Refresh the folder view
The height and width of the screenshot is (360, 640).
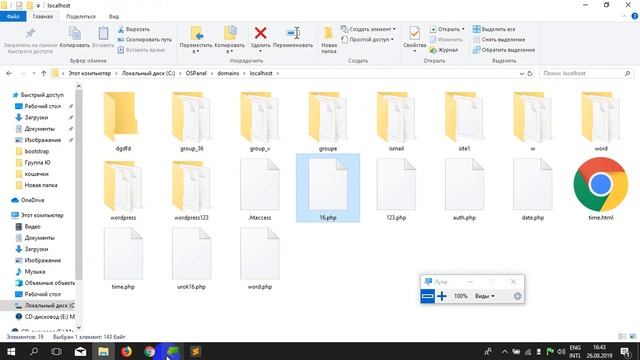(530, 73)
